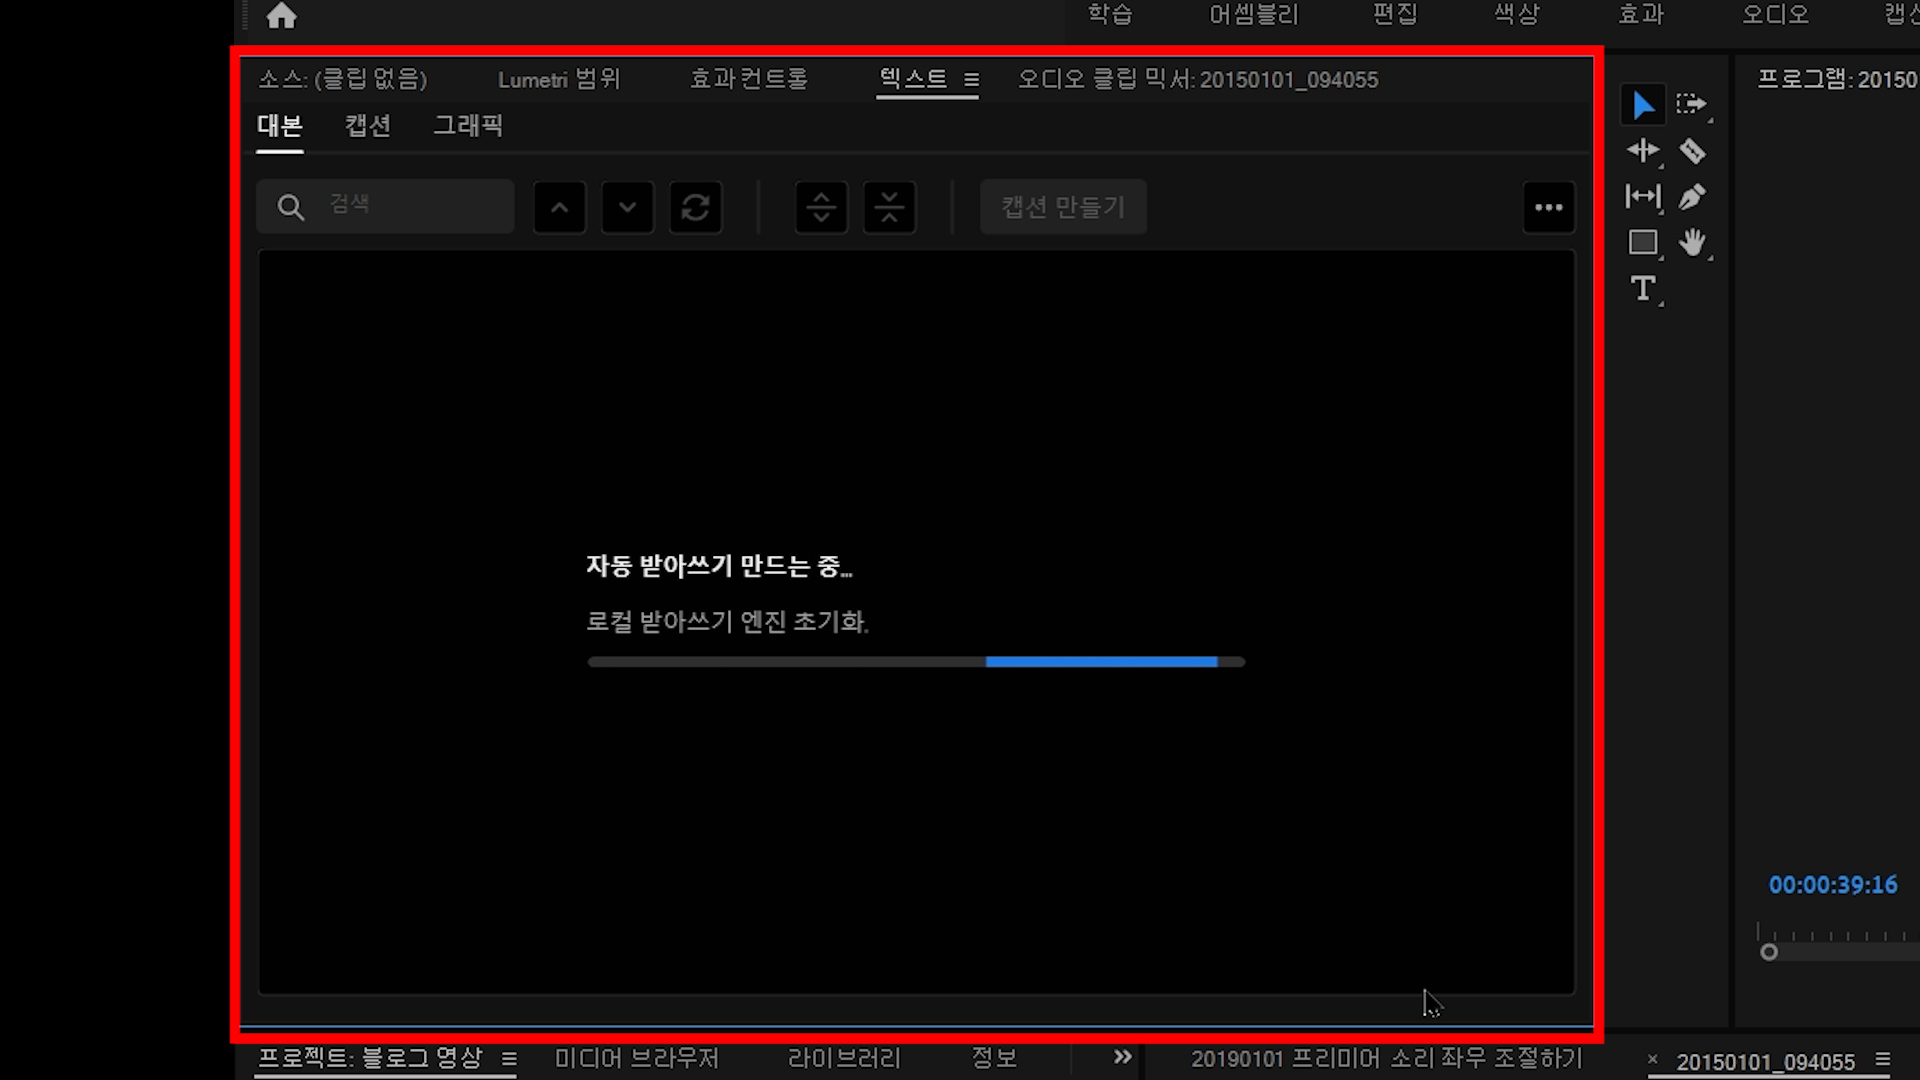Go to previous search result arrow
Viewport: 1920px width, 1080px height.
coord(559,208)
